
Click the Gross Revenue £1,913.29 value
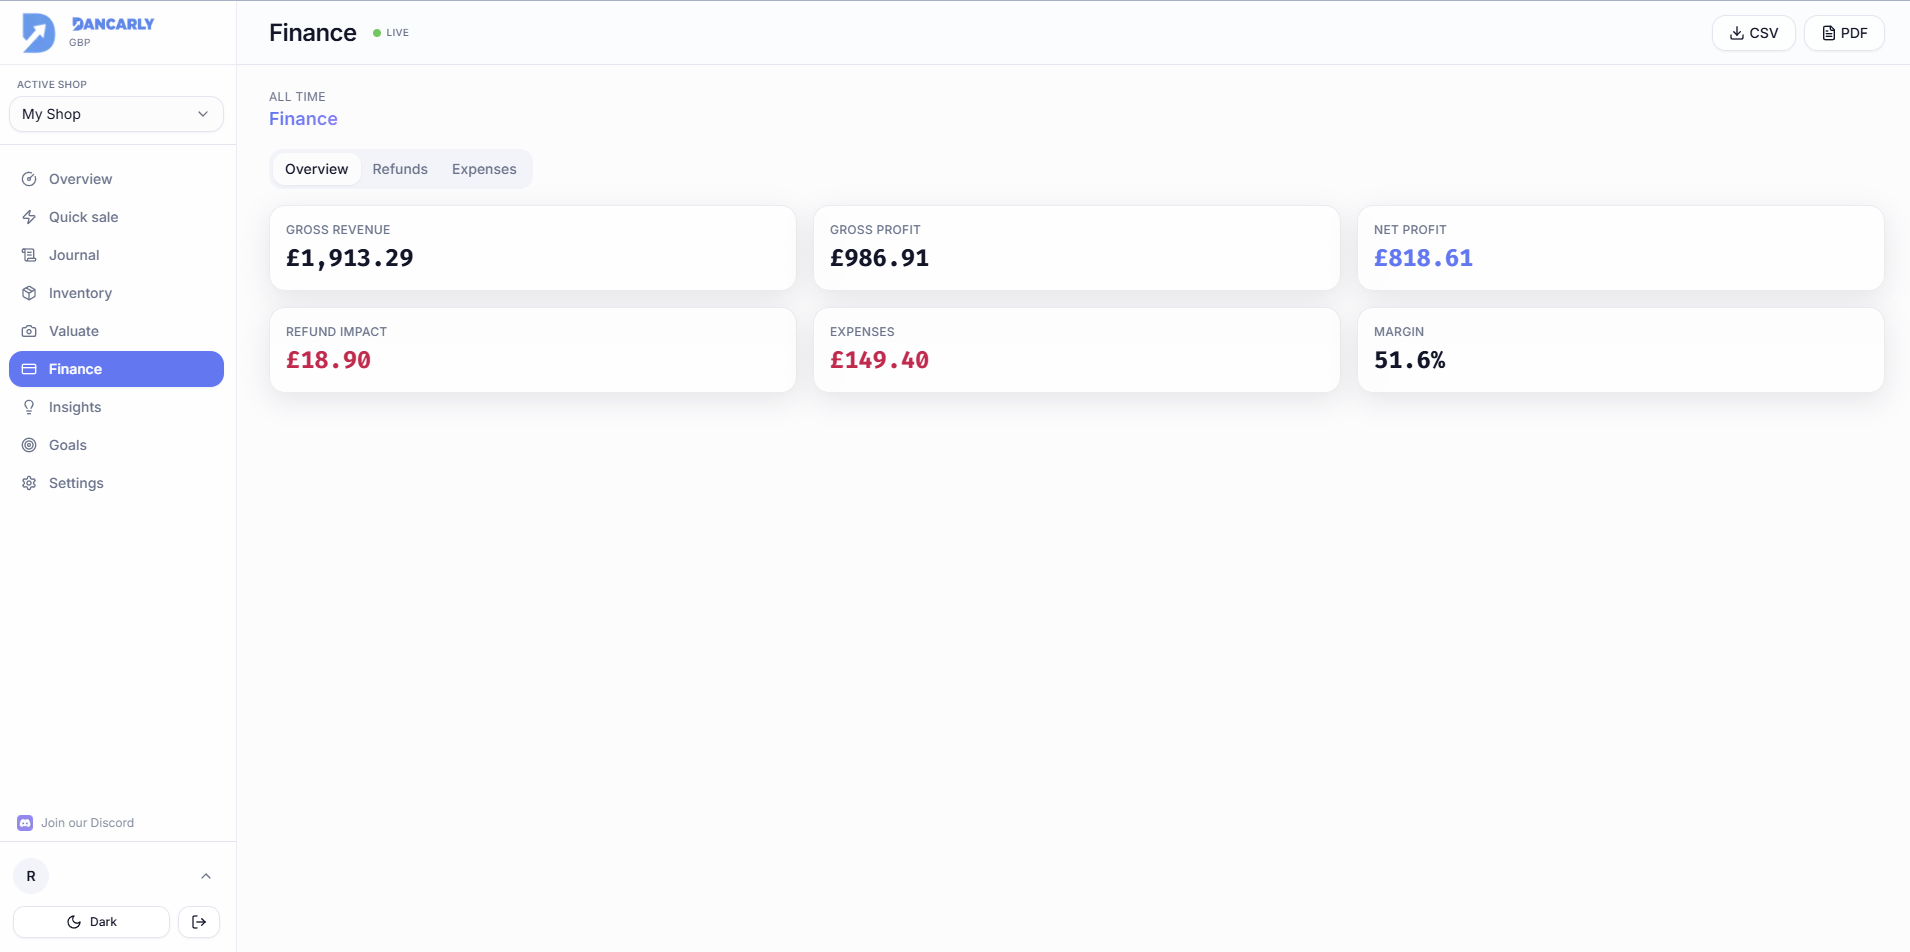[x=350, y=258]
